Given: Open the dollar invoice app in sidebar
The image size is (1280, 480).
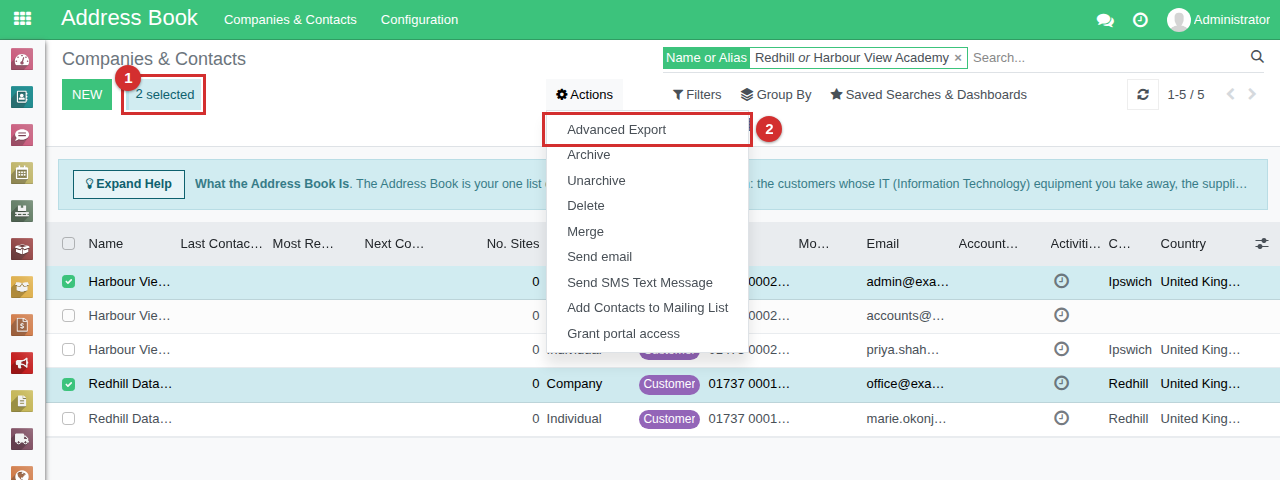Looking at the screenshot, I should click(x=22, y=324).
